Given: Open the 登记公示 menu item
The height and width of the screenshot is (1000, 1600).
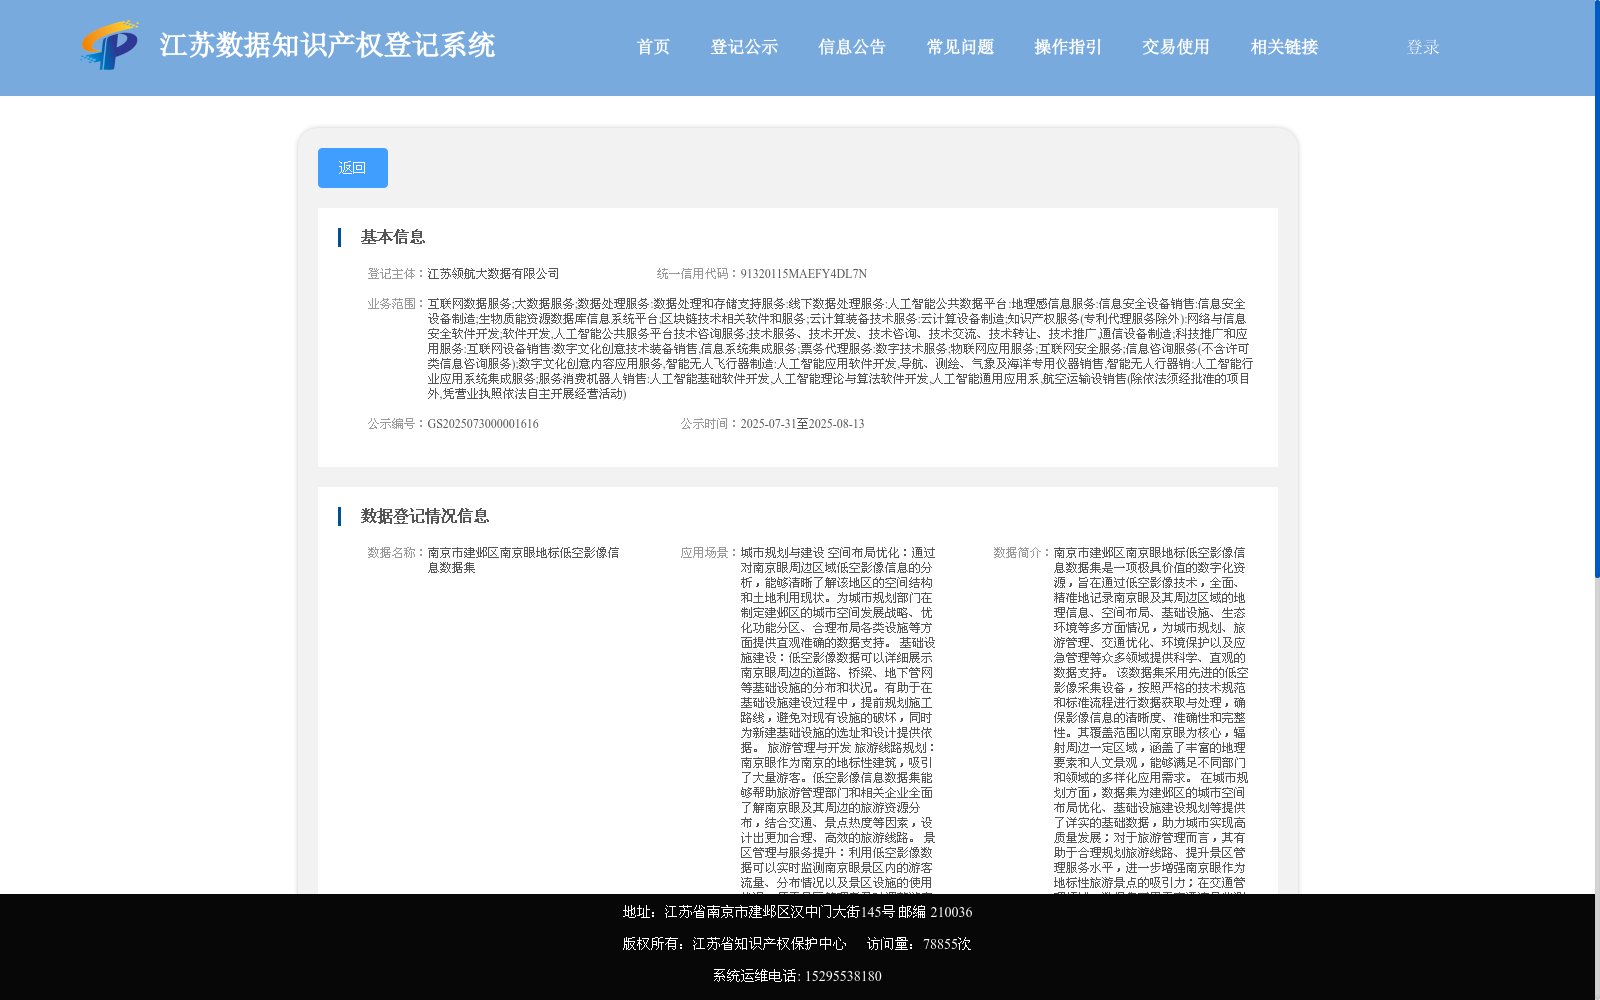Looking at the screenshot, I should pos(744,47).
